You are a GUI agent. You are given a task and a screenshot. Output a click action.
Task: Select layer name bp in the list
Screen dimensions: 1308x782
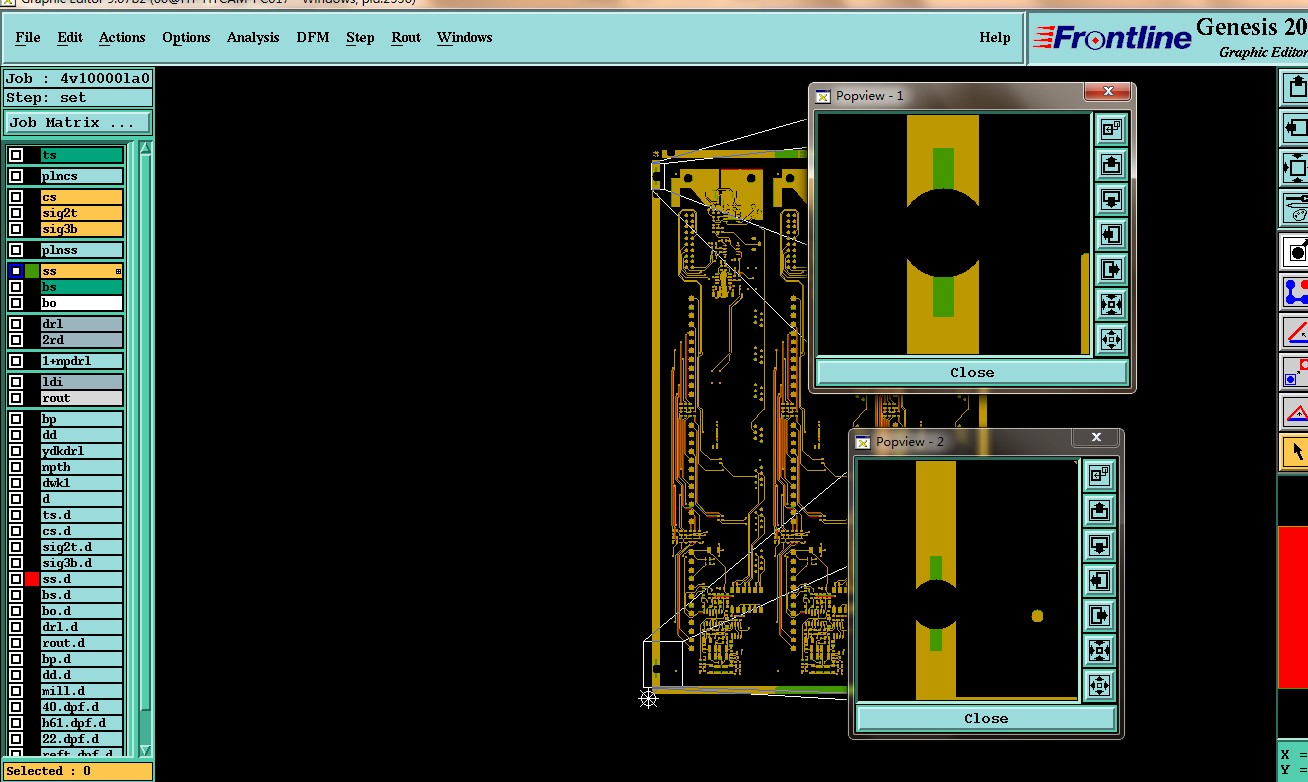pos(82,419)
